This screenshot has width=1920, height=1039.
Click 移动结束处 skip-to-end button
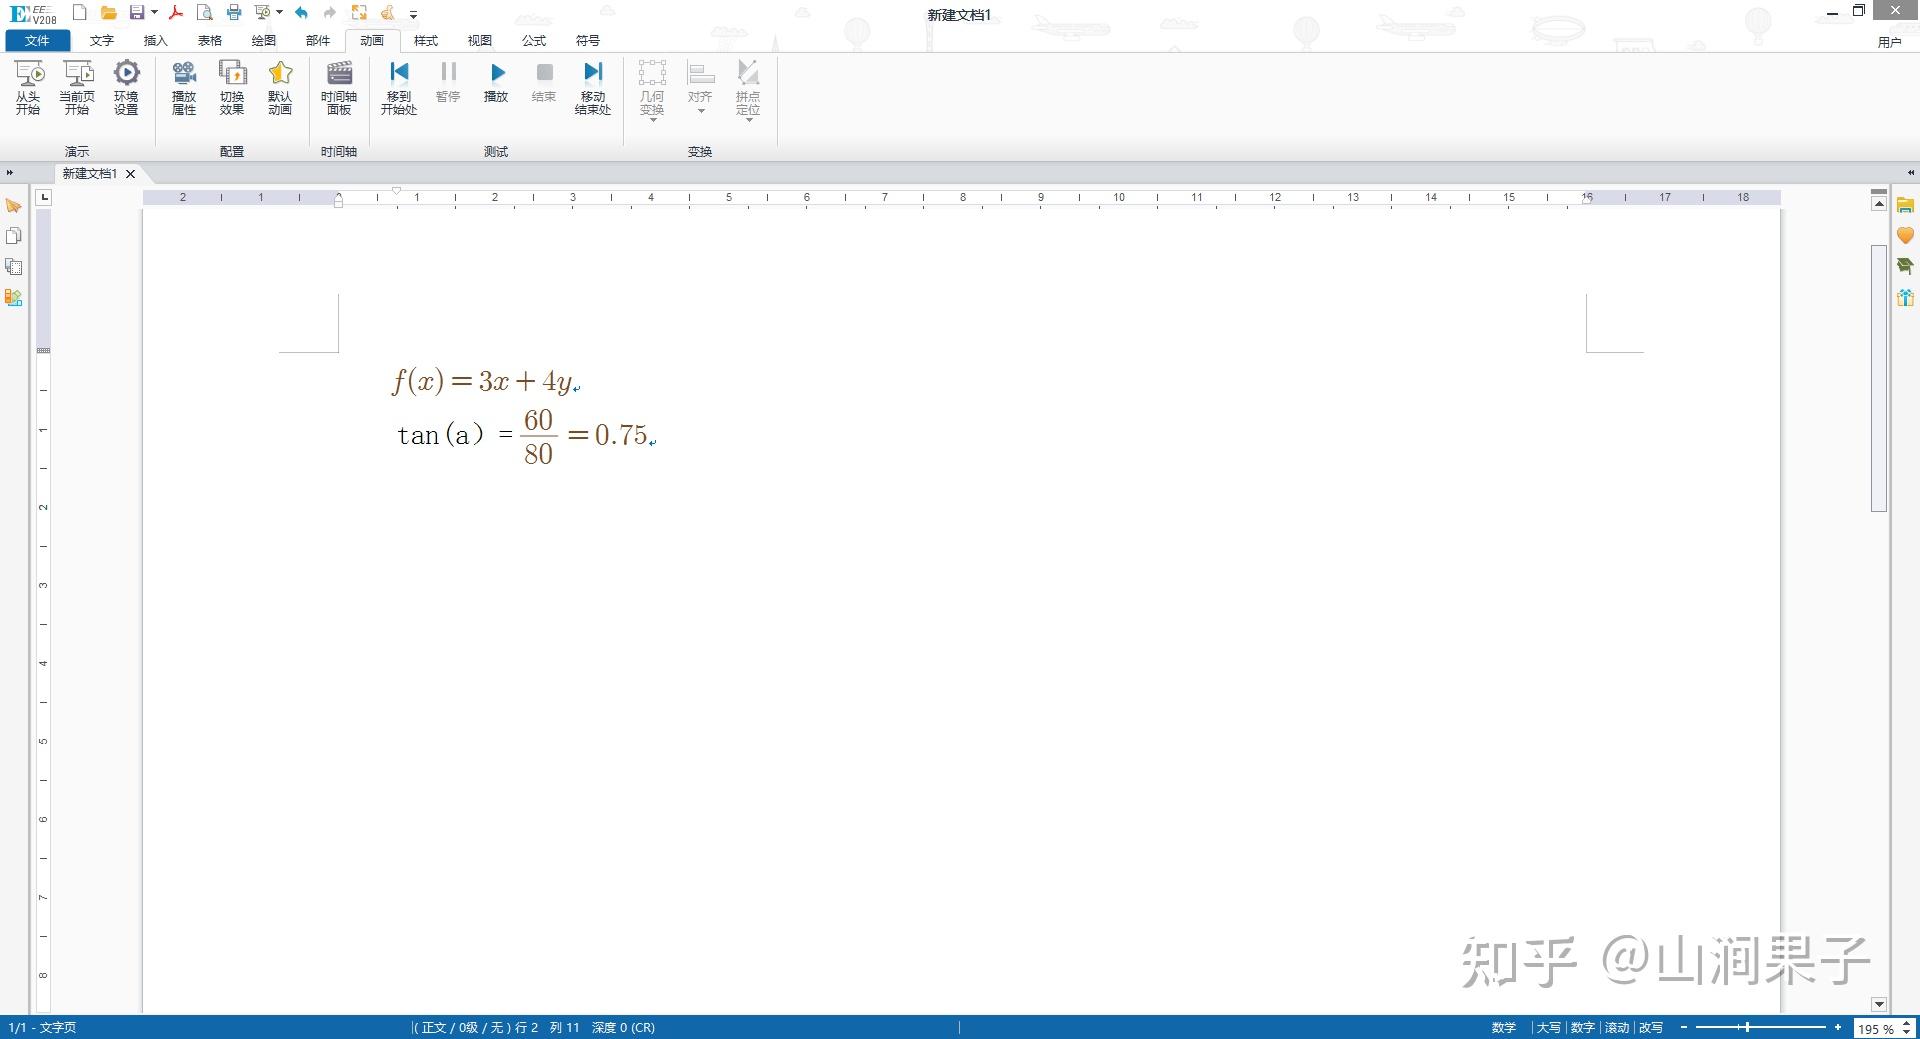tap(593, 87)
